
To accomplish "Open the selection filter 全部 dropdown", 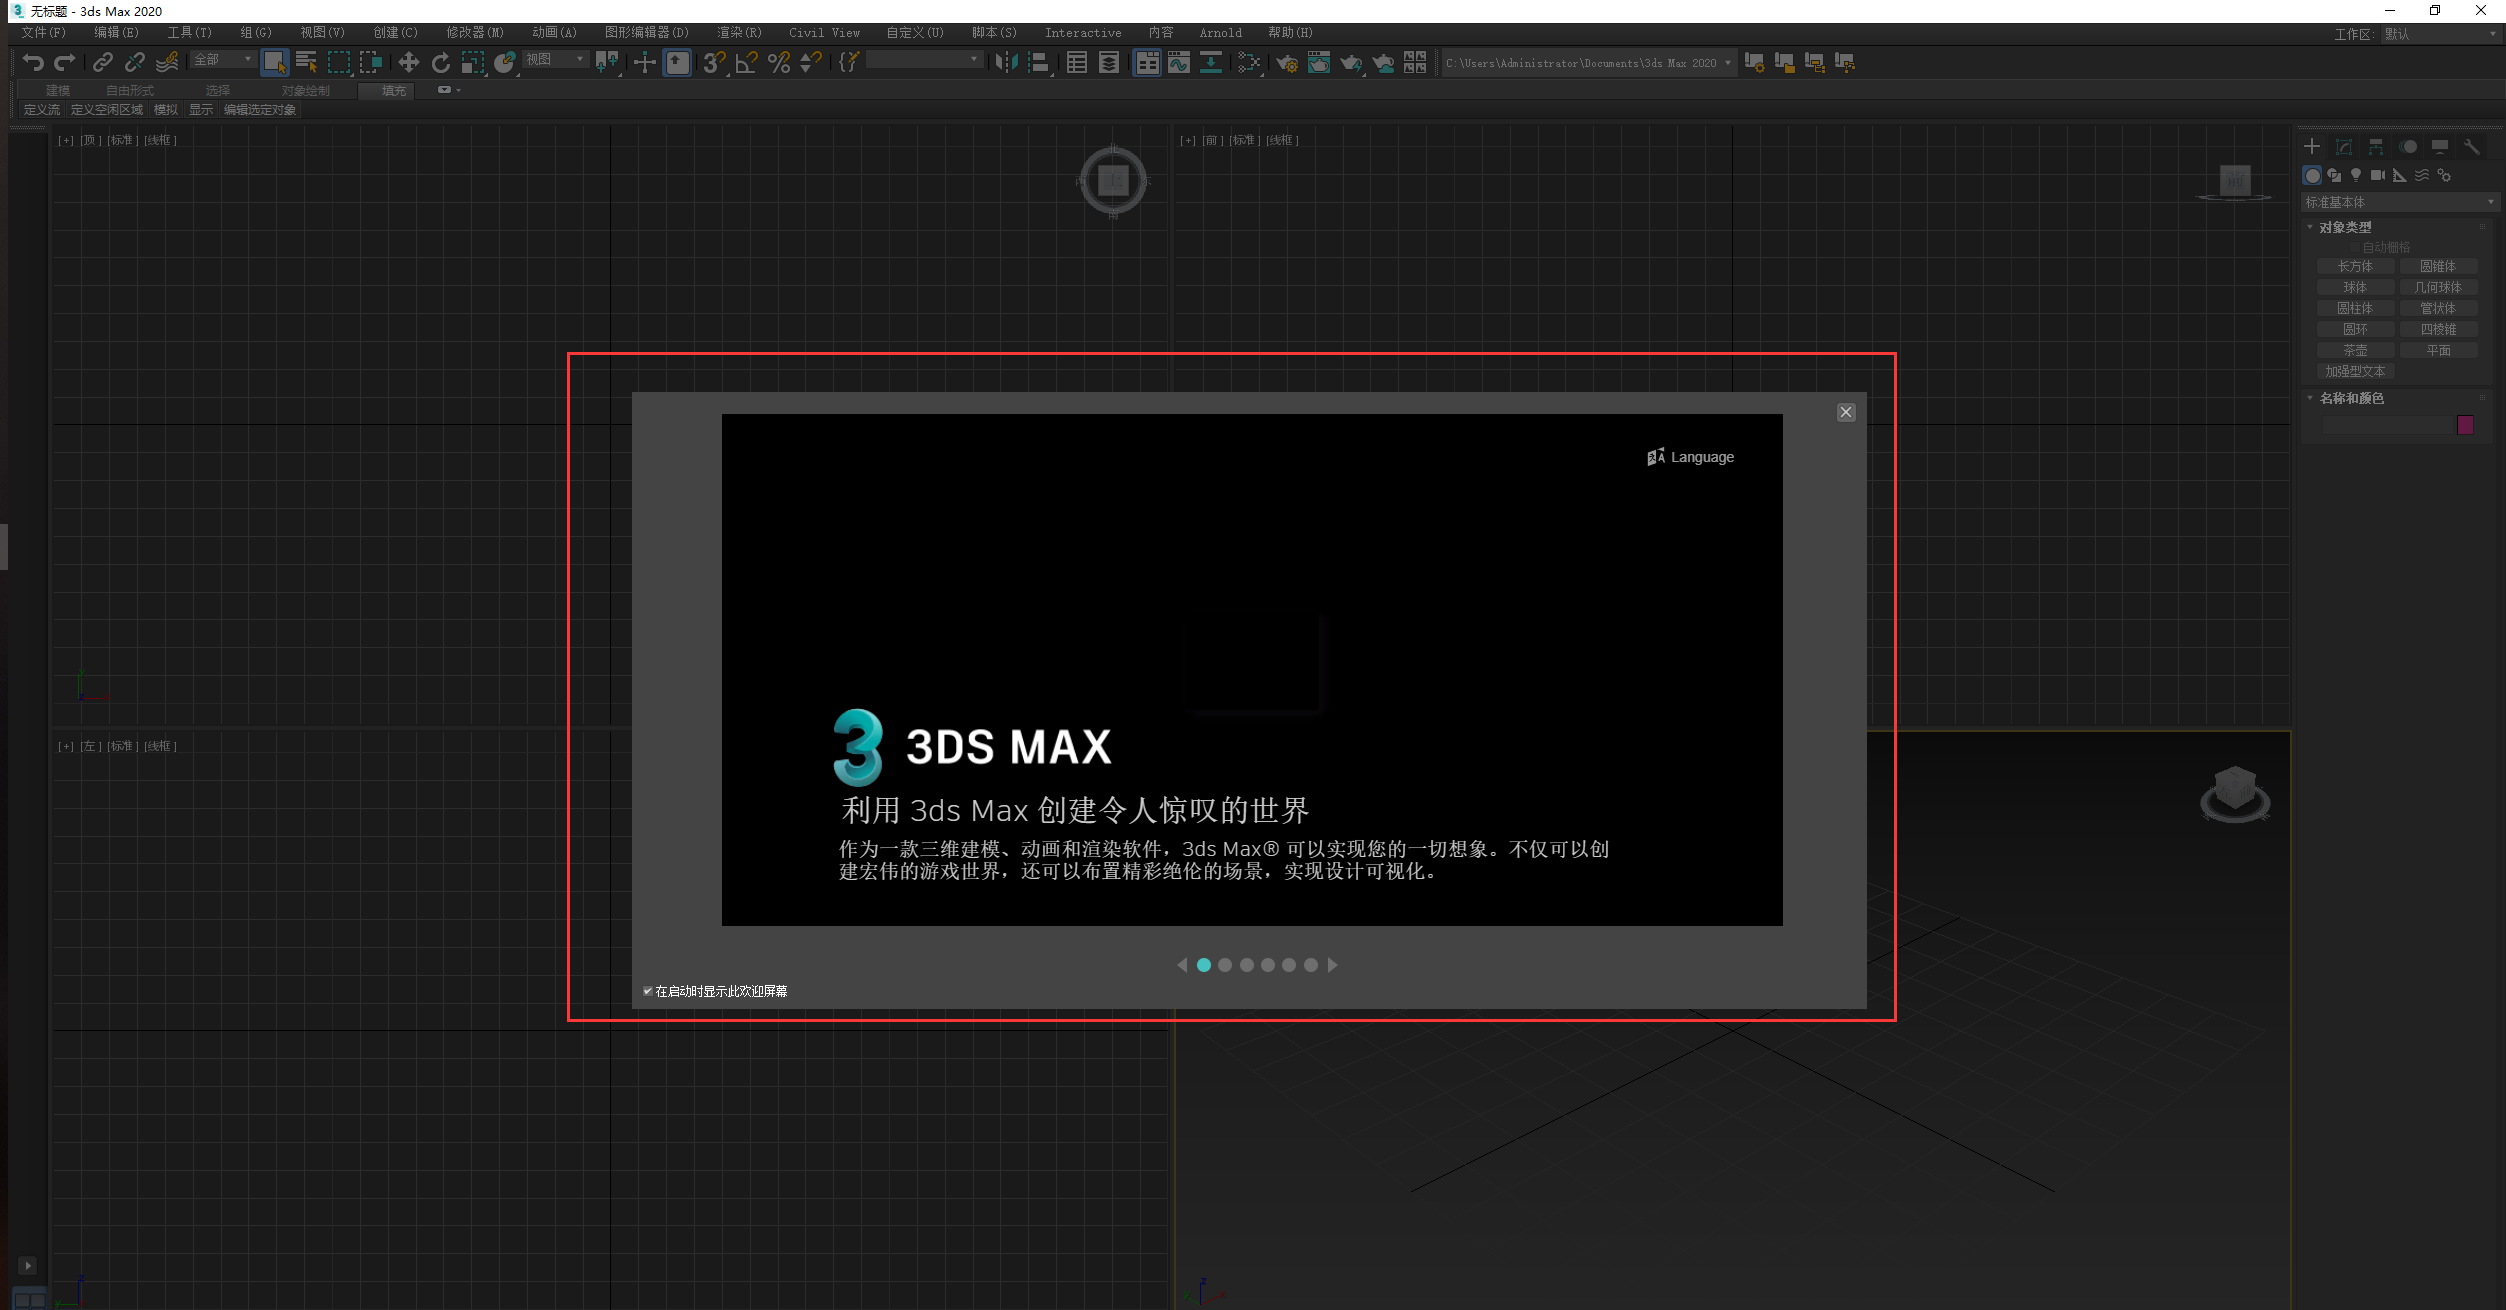I will (222, 60).
